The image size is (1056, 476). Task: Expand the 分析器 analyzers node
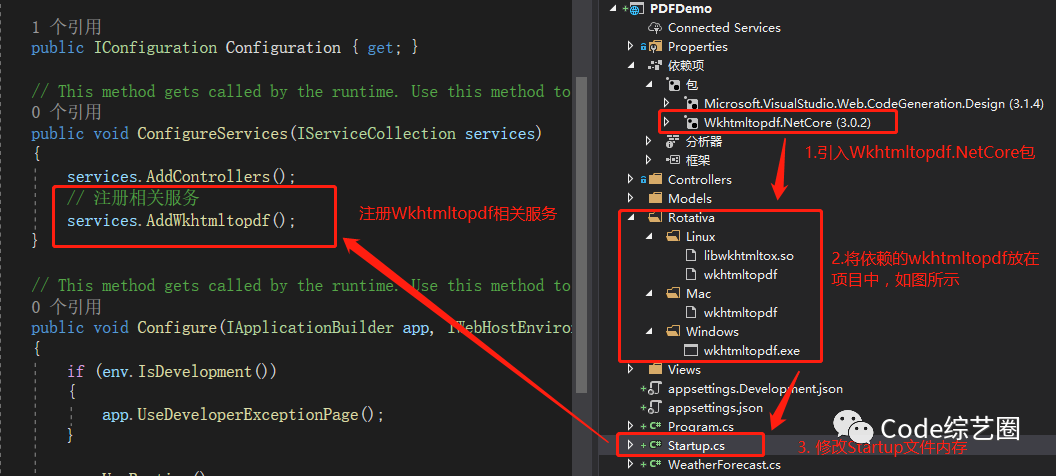(649, 141)
